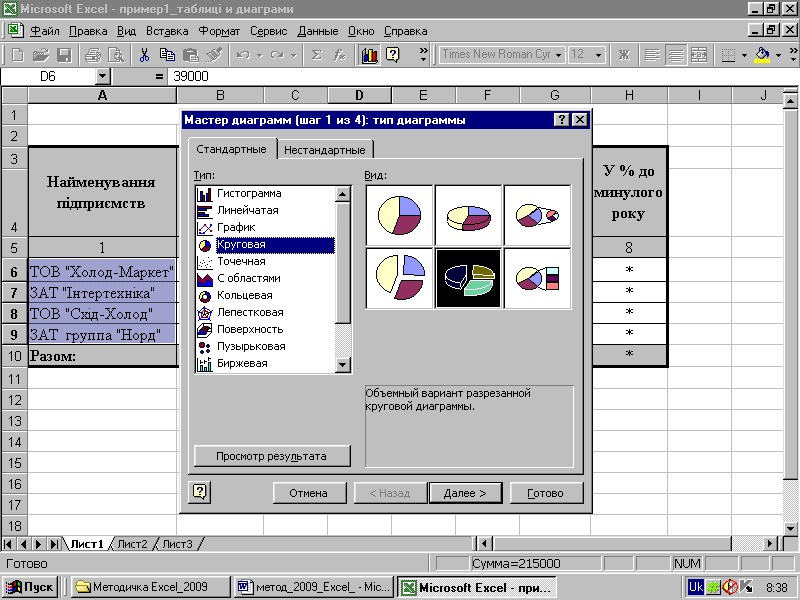Click the Center alignment icon

pos(676,55)
